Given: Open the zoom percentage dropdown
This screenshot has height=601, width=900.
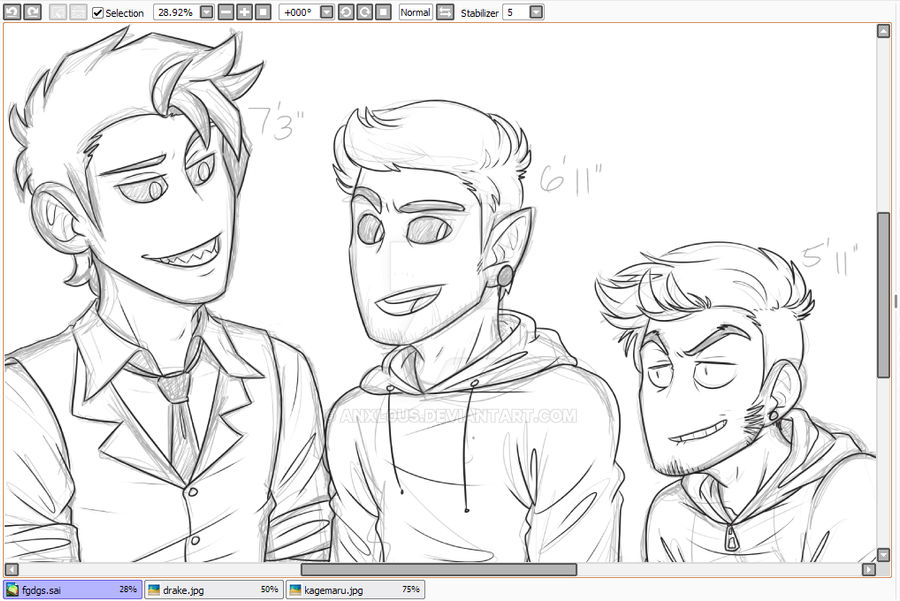Looking at the screenshot, I should (207, 12).
